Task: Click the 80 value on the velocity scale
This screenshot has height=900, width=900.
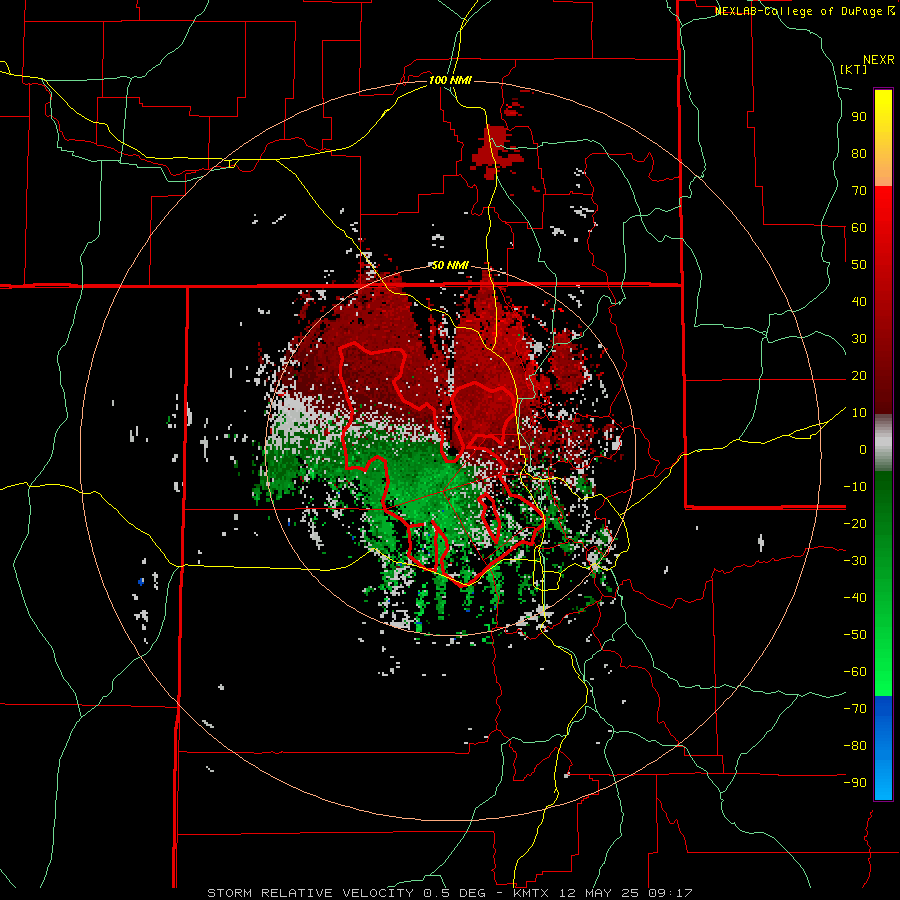Action: [x=859, y=154]
